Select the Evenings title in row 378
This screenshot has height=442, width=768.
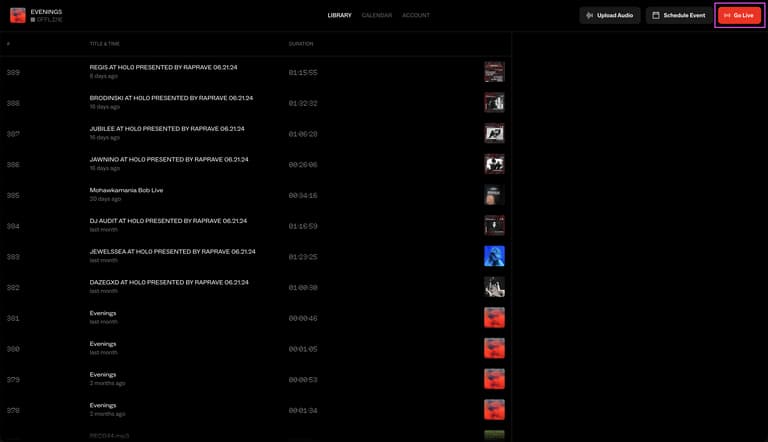tap(103, 406)
